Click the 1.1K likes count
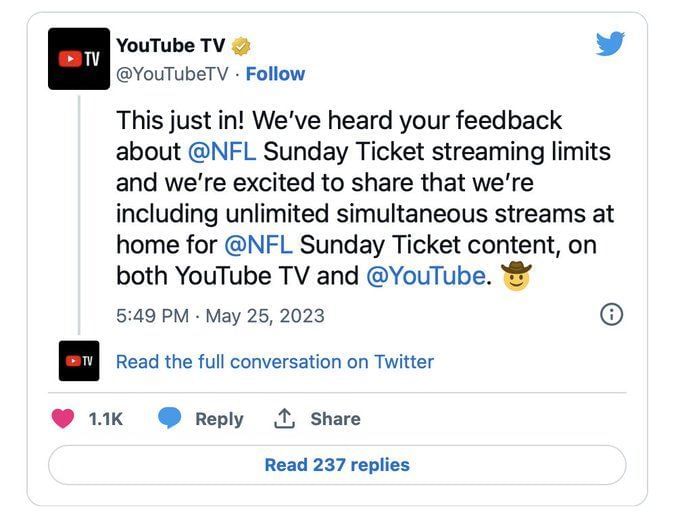 [105, 419]
